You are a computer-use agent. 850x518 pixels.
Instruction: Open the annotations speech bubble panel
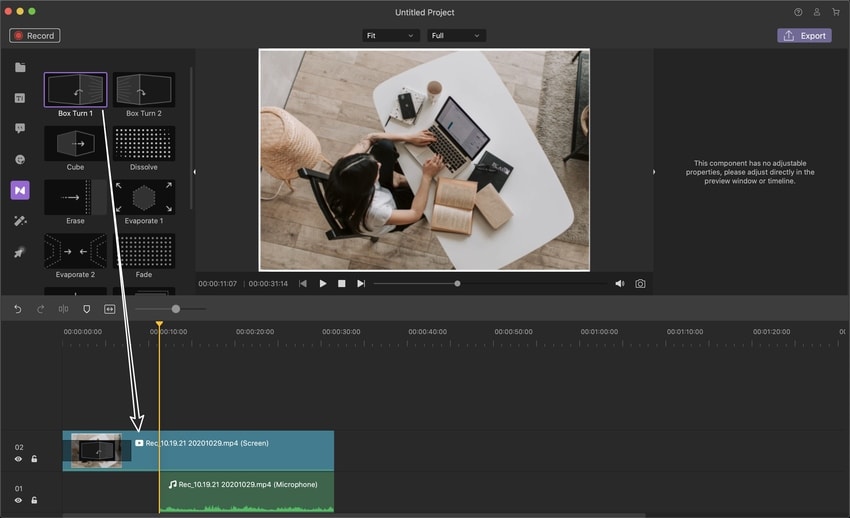tap(20, 128)
